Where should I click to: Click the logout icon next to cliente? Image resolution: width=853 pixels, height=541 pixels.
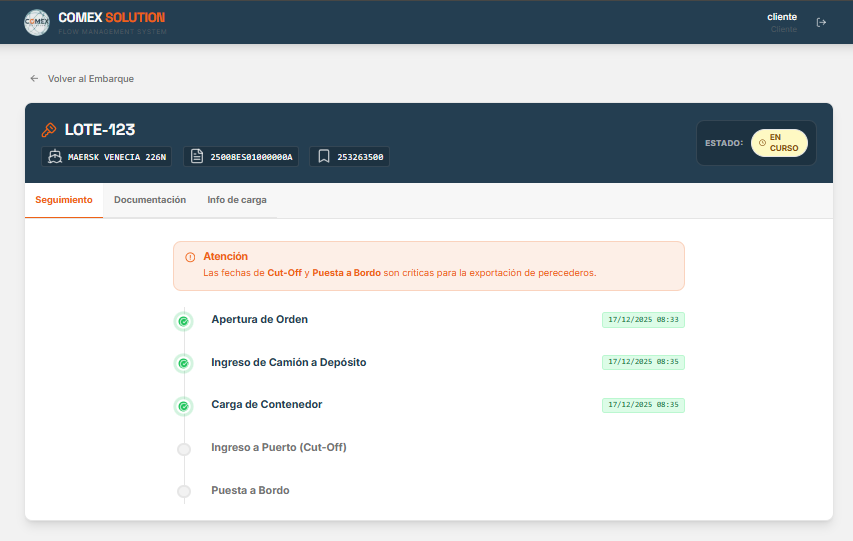821,22
